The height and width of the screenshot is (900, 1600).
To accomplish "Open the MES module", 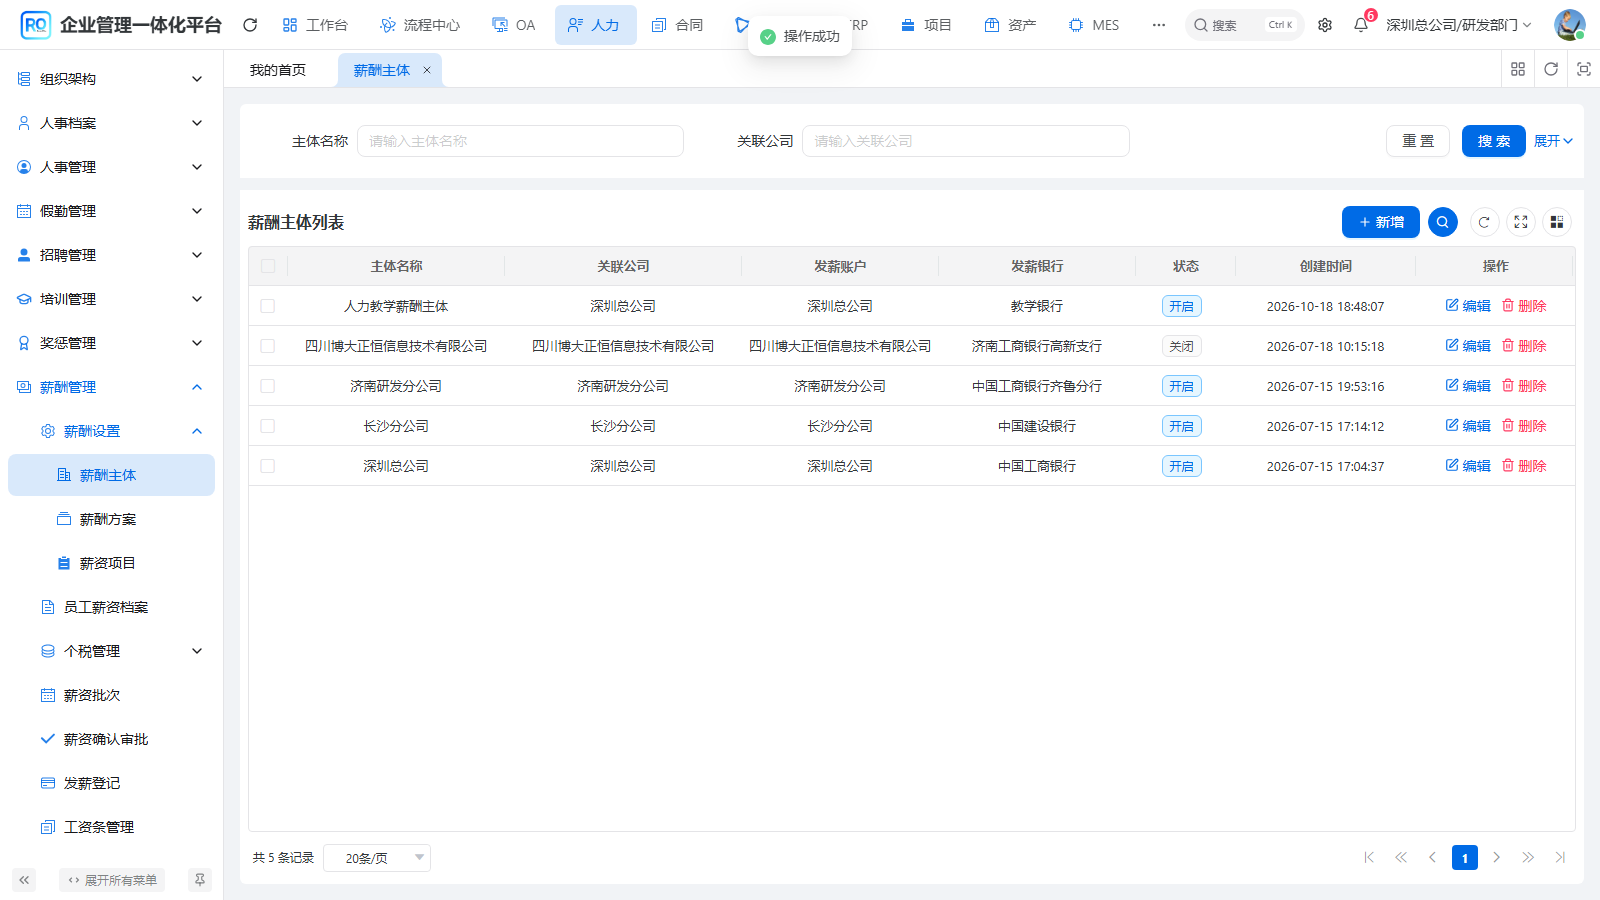I will [1094, 25].
